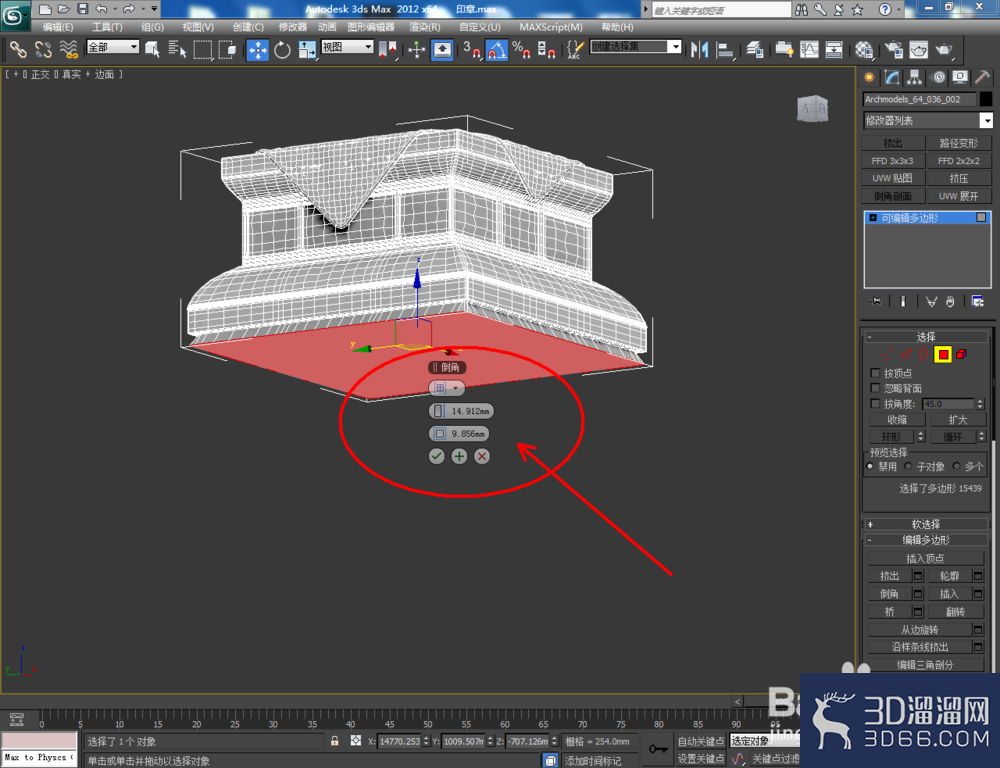Activate the Select and Rotate tool
This screenshot has height=768, width=1000.
(283, 50)
